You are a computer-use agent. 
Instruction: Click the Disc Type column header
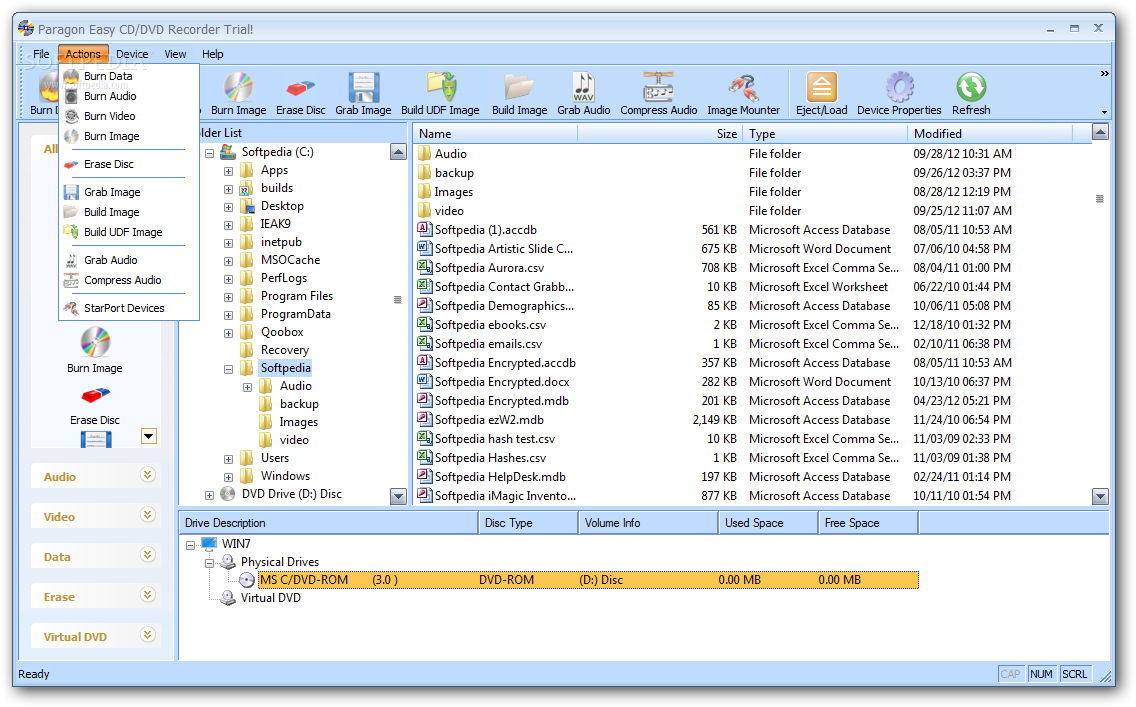528,523
